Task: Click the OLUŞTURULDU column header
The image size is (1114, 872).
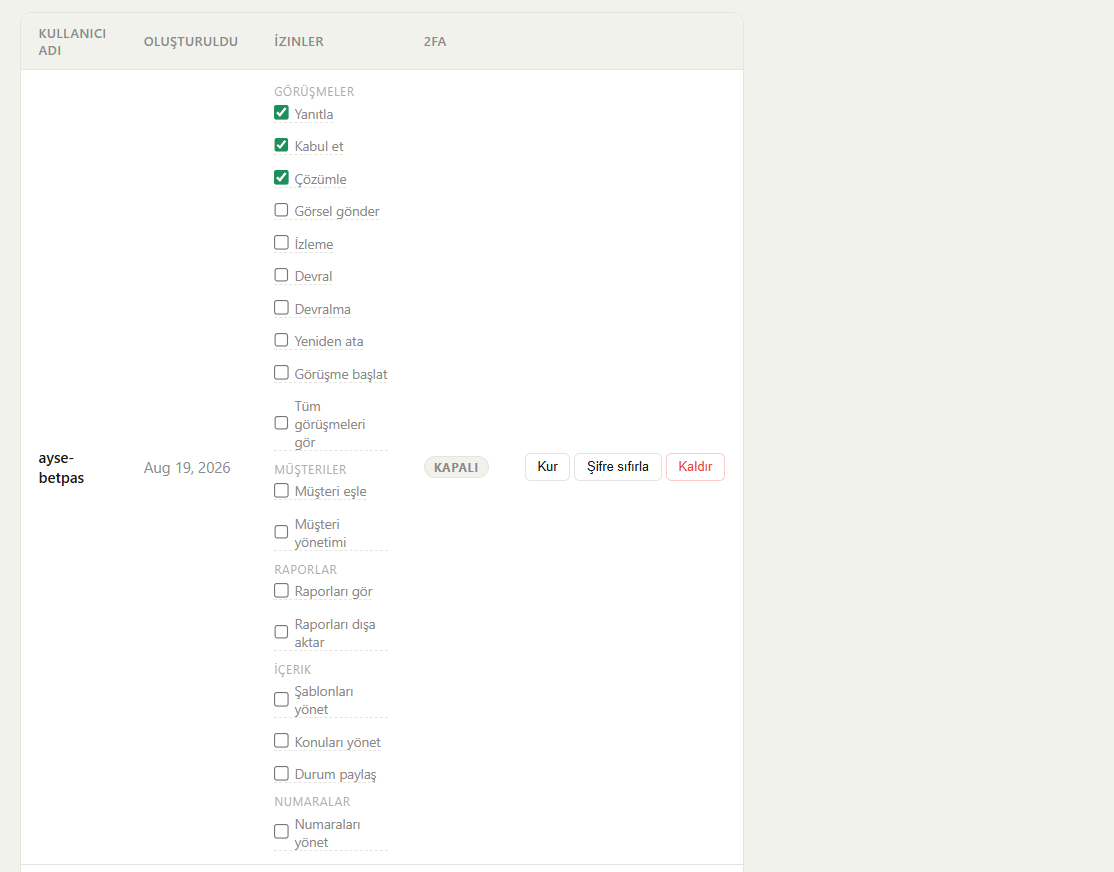Action: 191,42
